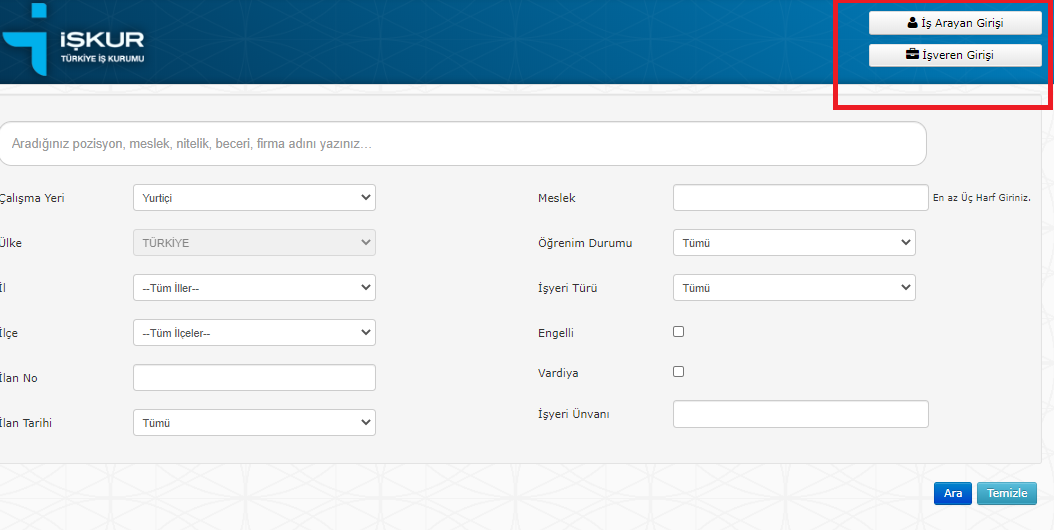The height and width of the screenshot is (530, 1054).
Task: Open İş Arayan Girişi login
Action: click(955, 23)
